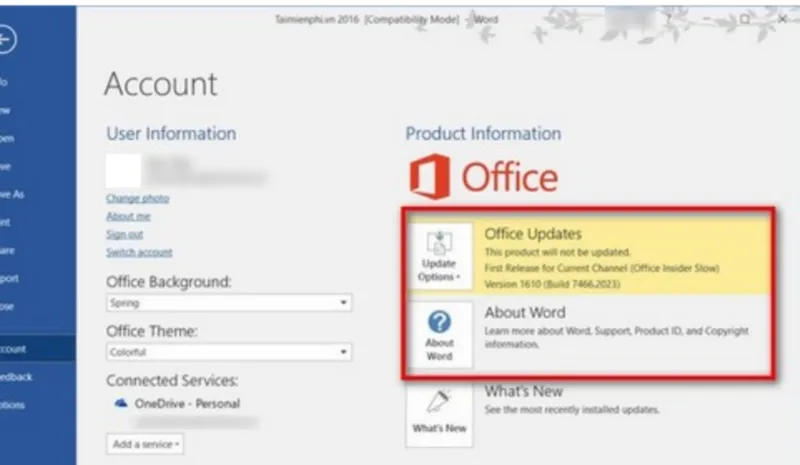The height and width of the screenshot is (465, 800).
Task: Open the About me link
Action: pos(128,216)
